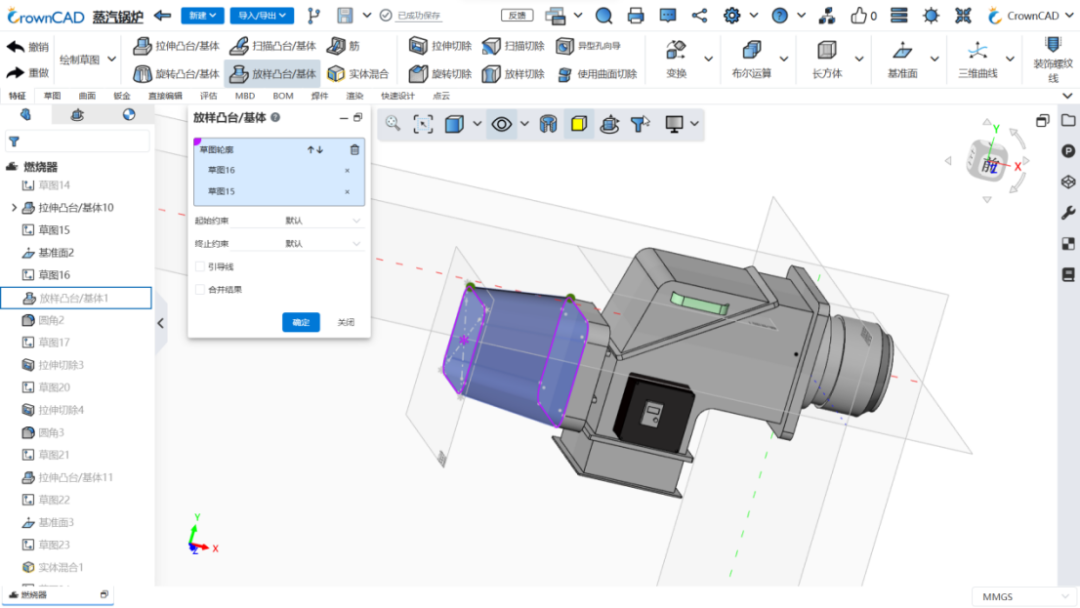Select the 旋转切除 revolve cut tool
The width and height of the screenshot is (1080, 608).
pyautogui.click(x=440, y=74)
